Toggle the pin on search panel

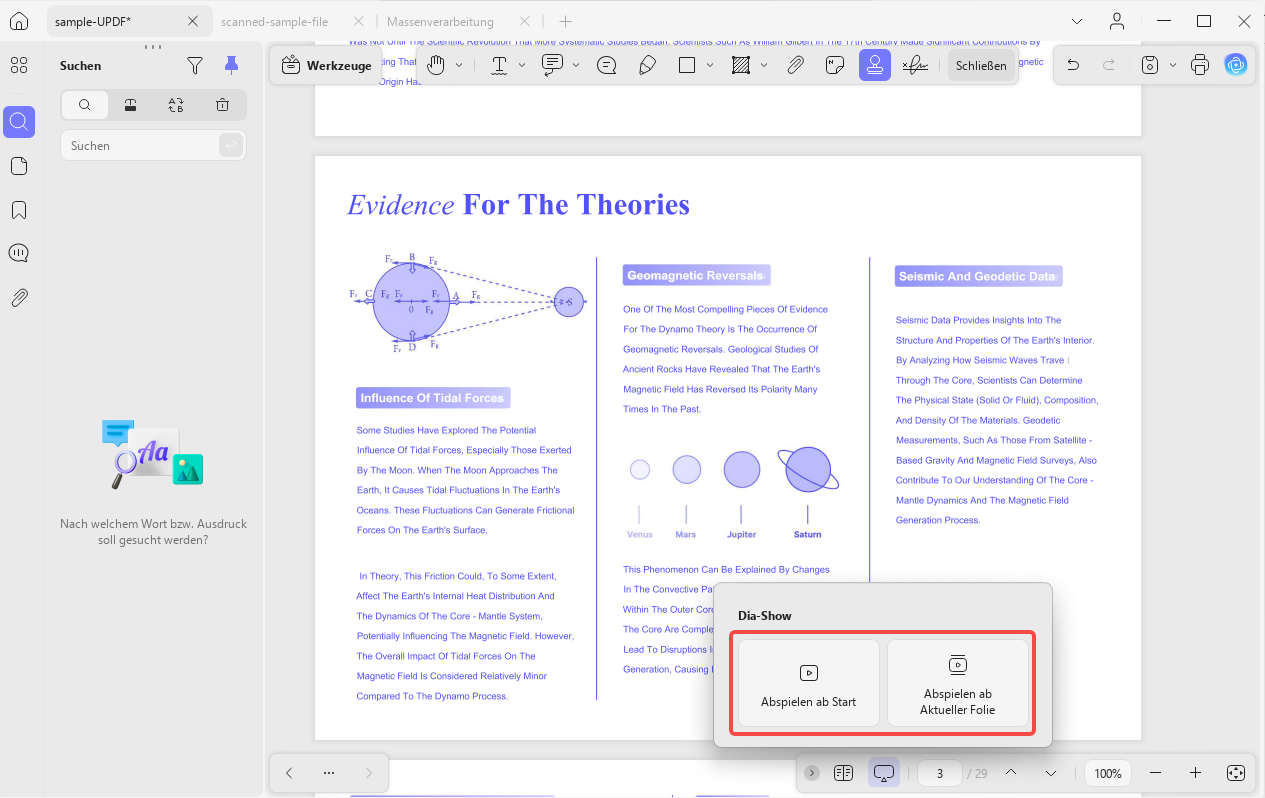point(231,65)
